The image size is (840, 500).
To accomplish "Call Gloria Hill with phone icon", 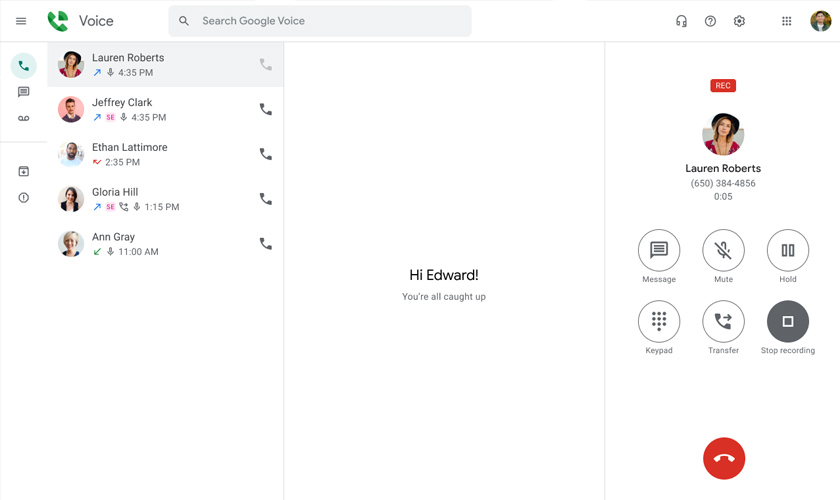I will pyautogui.click(x=266, y=199).
